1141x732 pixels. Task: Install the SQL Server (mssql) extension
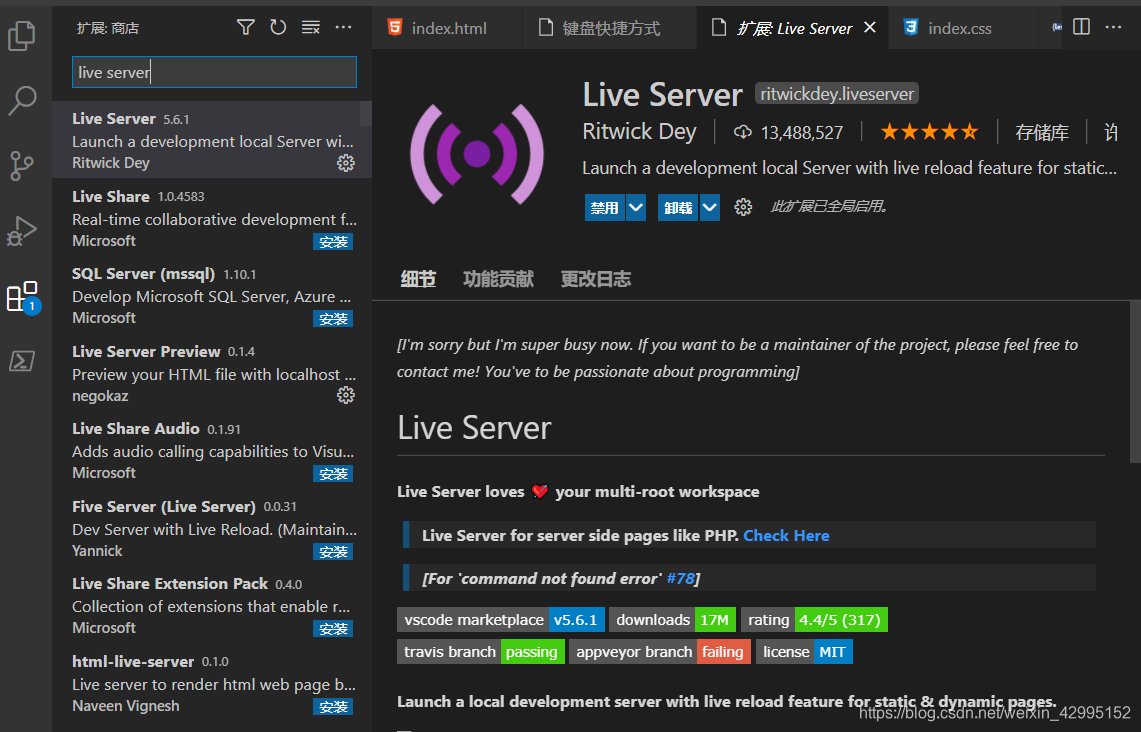click(333, 319)
